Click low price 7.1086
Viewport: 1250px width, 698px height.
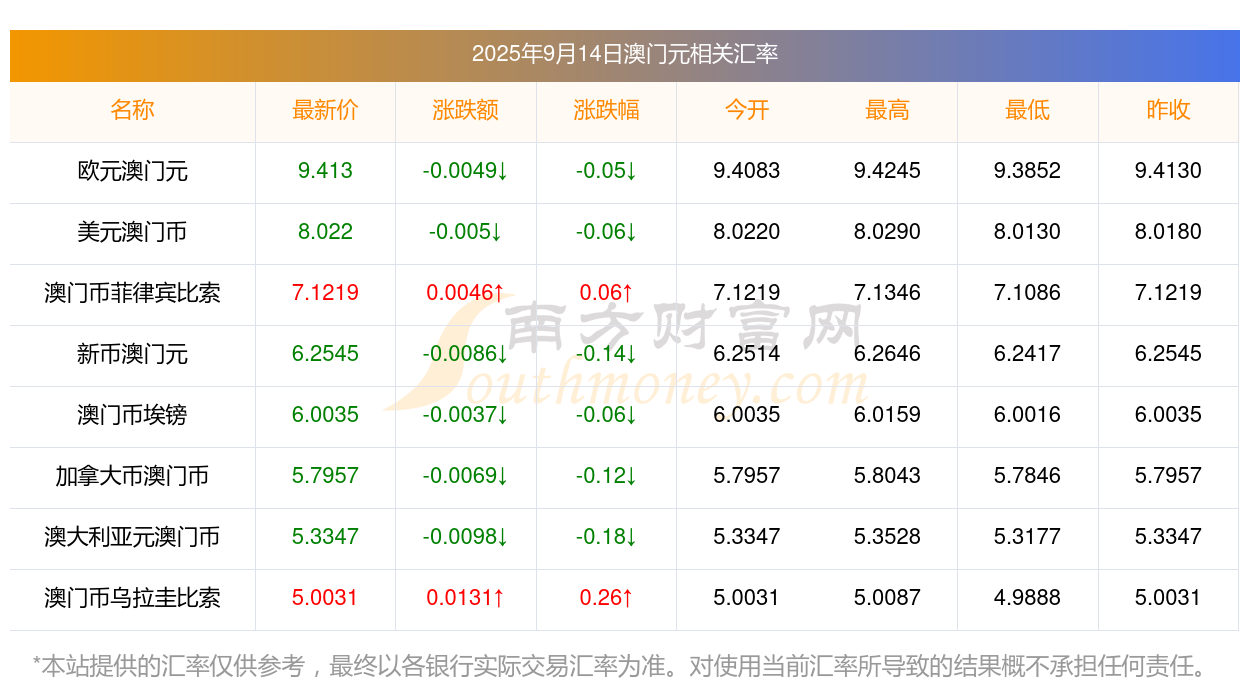(1027, 293)
